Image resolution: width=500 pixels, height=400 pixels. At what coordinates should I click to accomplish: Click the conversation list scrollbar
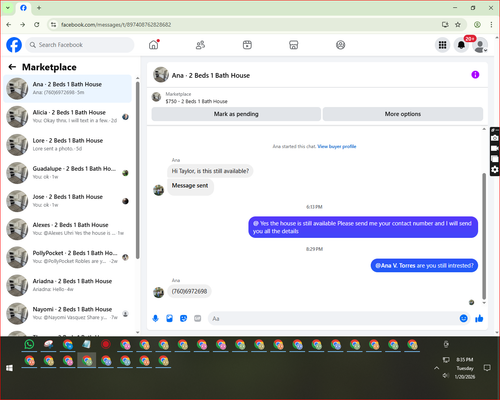pyautogui.click(x=137, y=170)
